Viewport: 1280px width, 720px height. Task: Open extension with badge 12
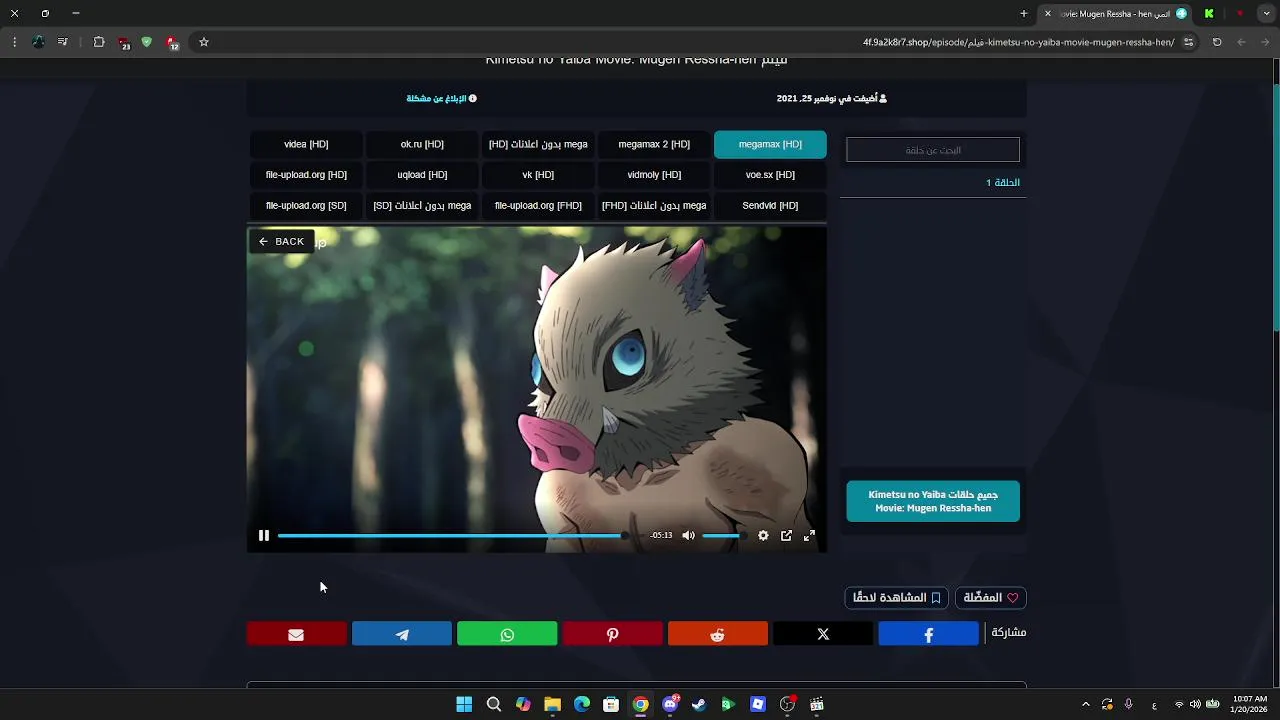point(172,43)
